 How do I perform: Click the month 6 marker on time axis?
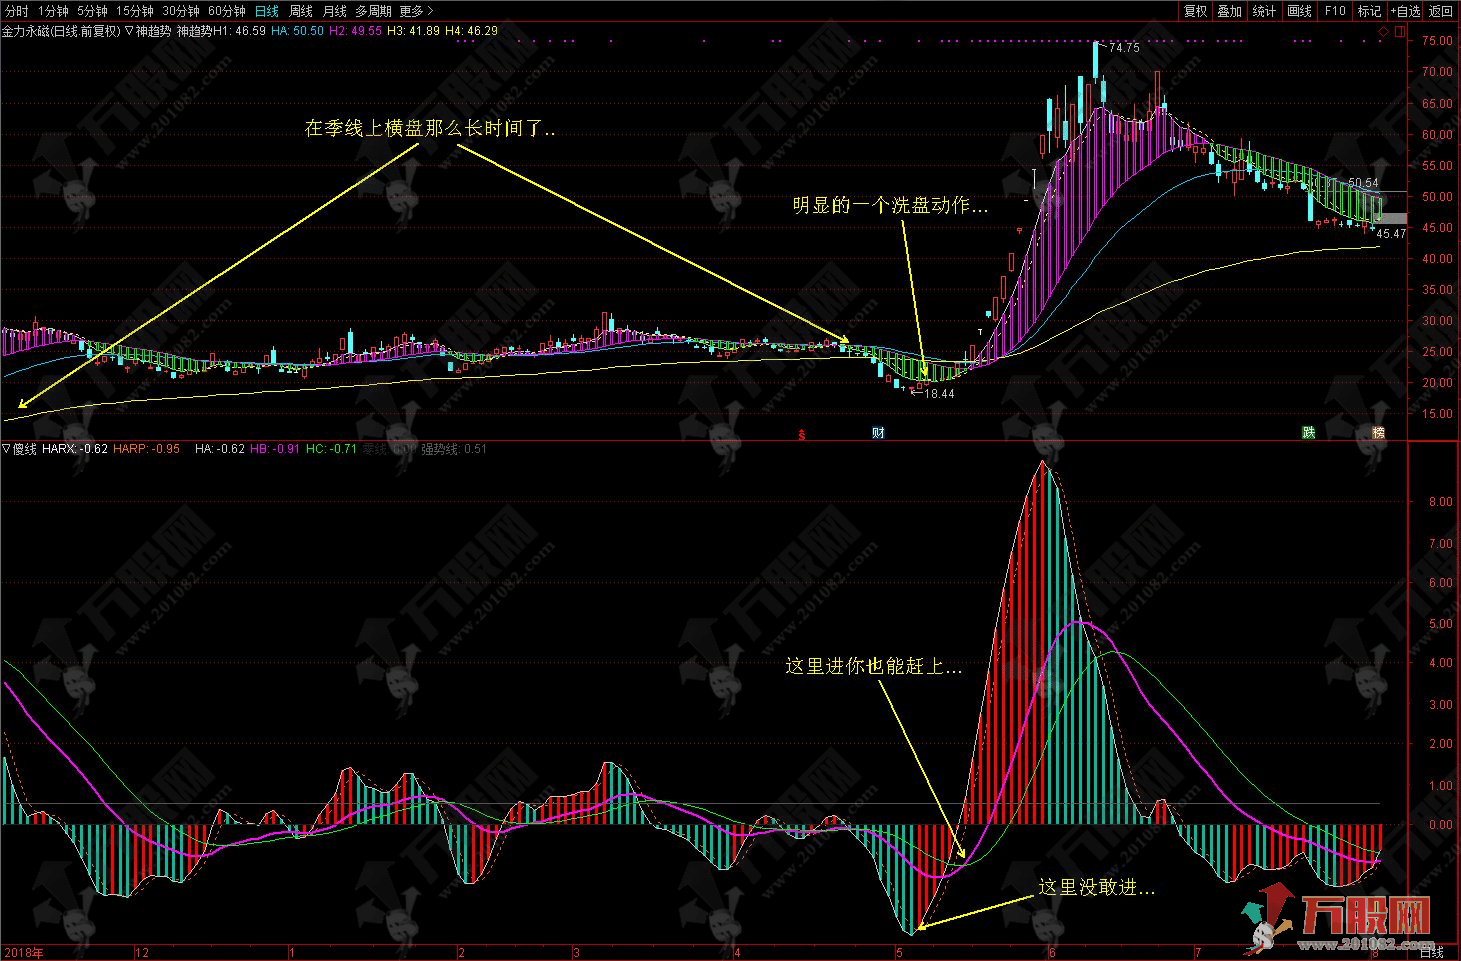pos(1052,953)
